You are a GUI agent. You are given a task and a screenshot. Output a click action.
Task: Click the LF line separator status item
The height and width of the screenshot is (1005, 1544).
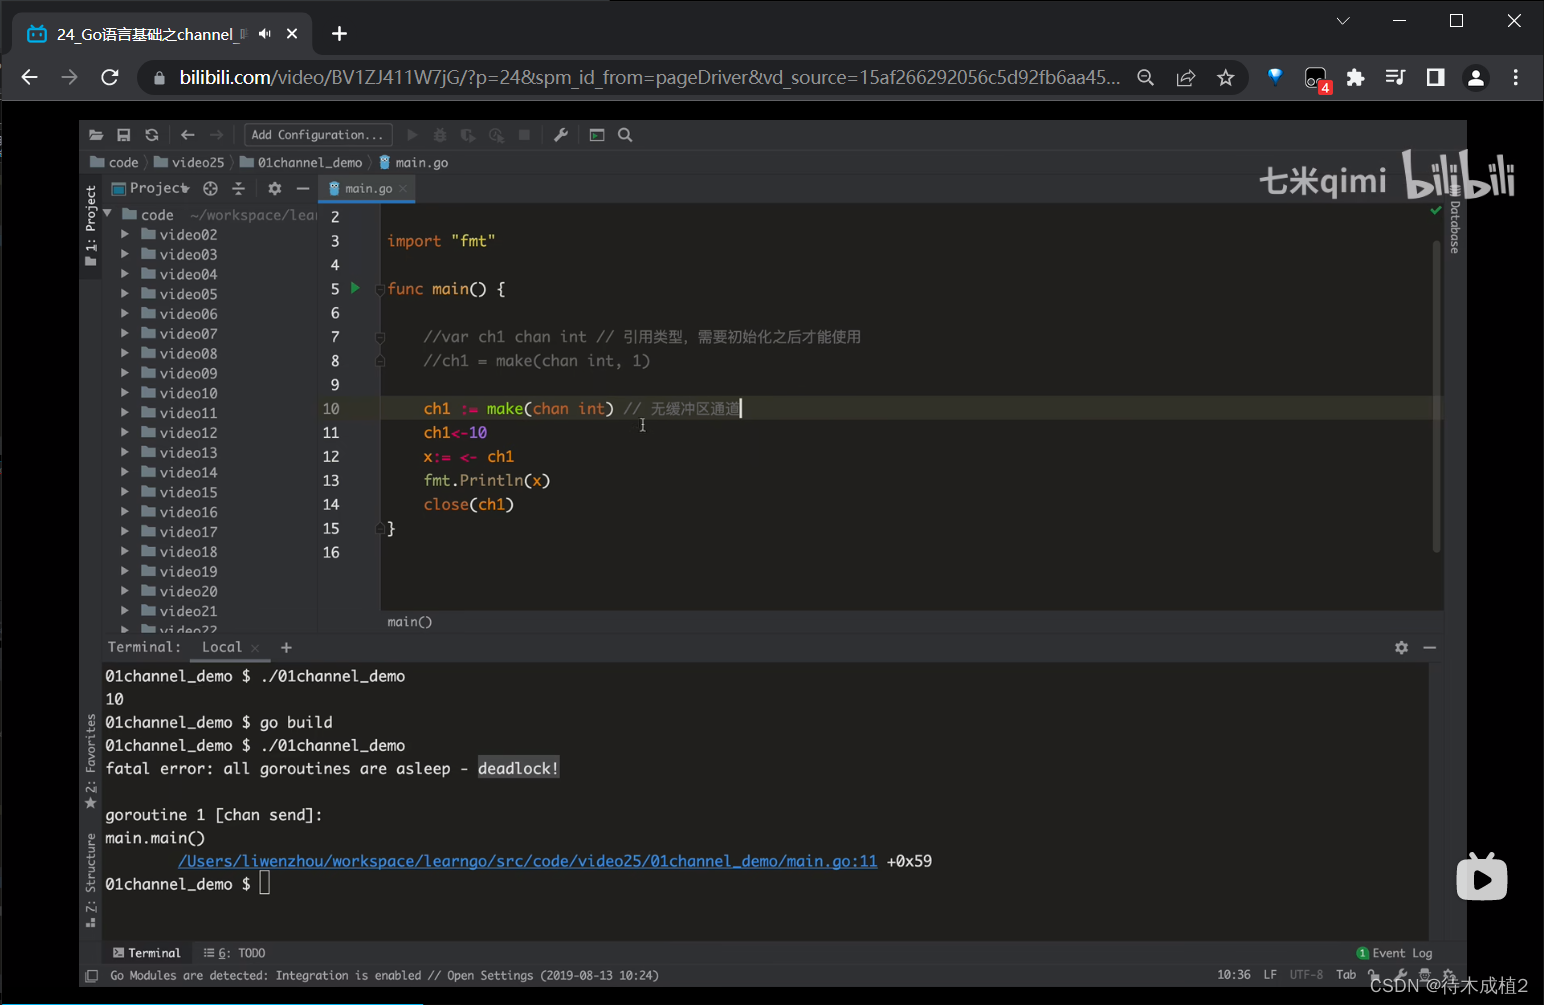tap(1270, 975)
